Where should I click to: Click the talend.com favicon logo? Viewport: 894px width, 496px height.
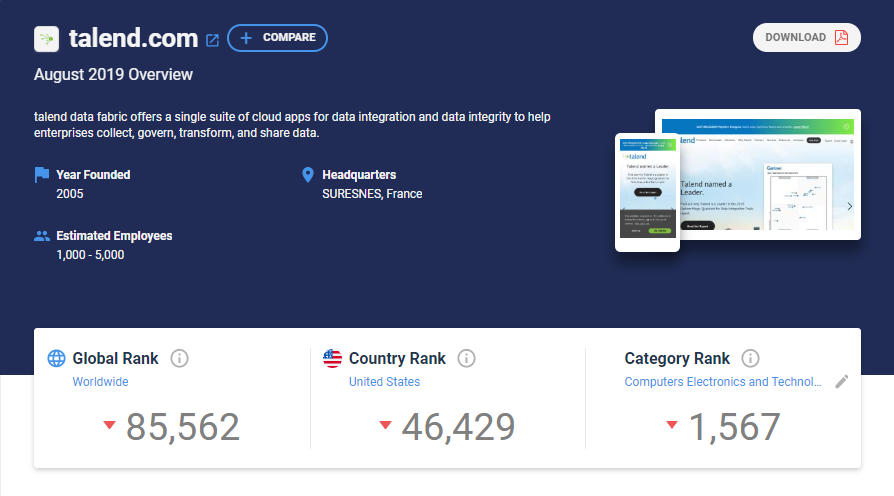tap(46, 39)
